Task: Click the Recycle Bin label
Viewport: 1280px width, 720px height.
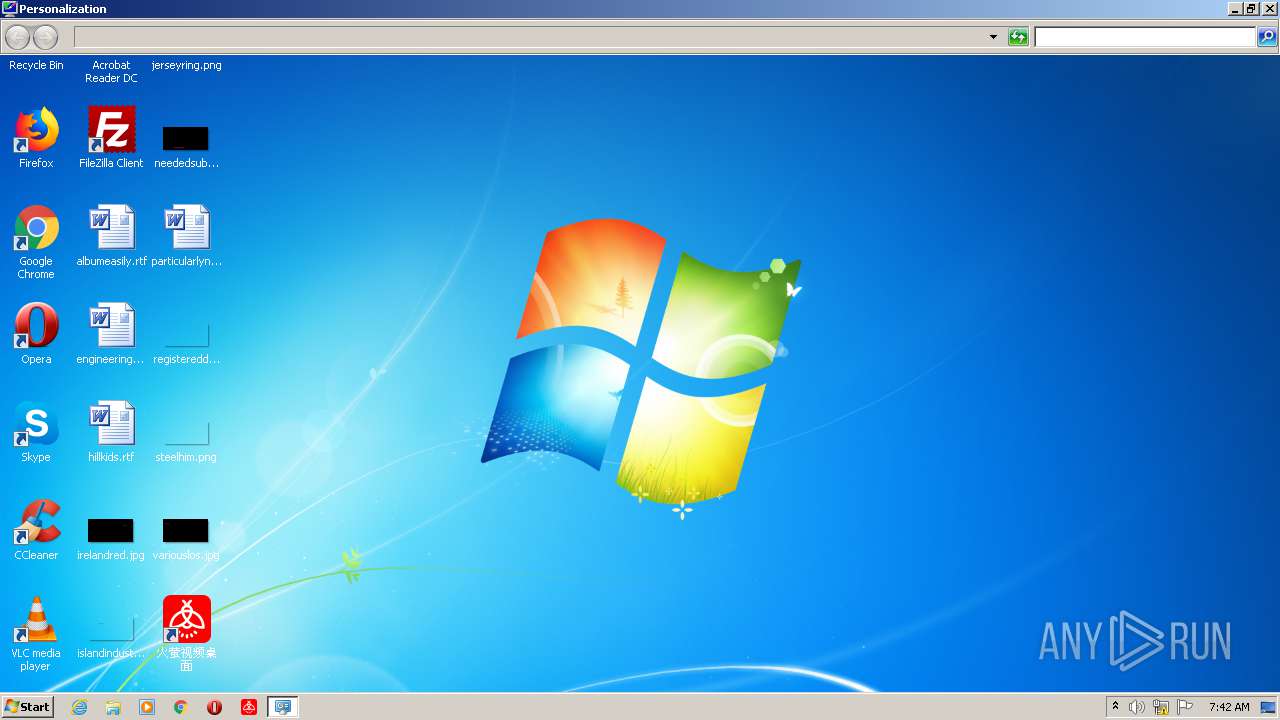Action: click(x=36, y=65)
